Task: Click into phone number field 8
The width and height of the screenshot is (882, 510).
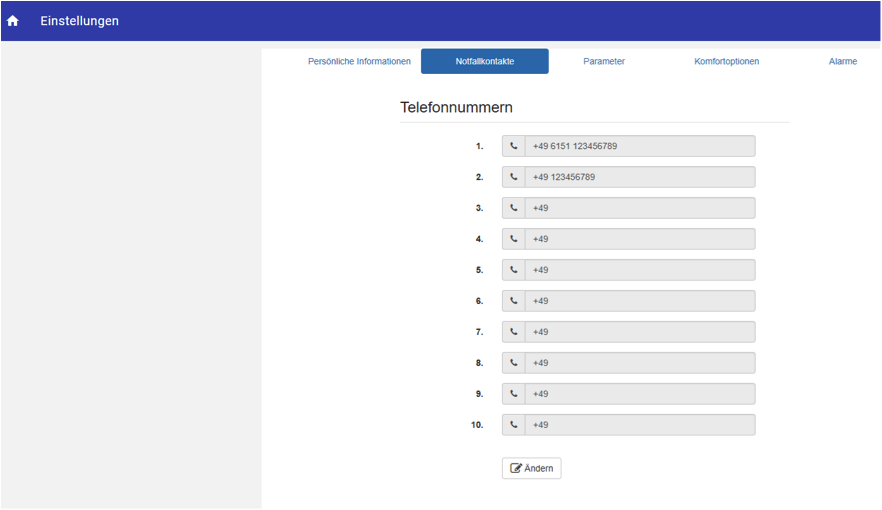Action: 640,363
